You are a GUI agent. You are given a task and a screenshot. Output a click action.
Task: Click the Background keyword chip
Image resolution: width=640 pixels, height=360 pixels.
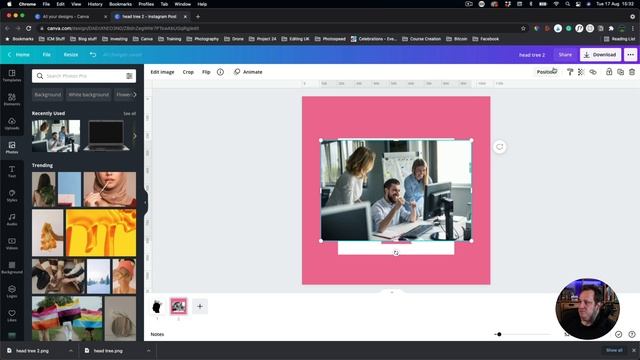pos(47,95)
